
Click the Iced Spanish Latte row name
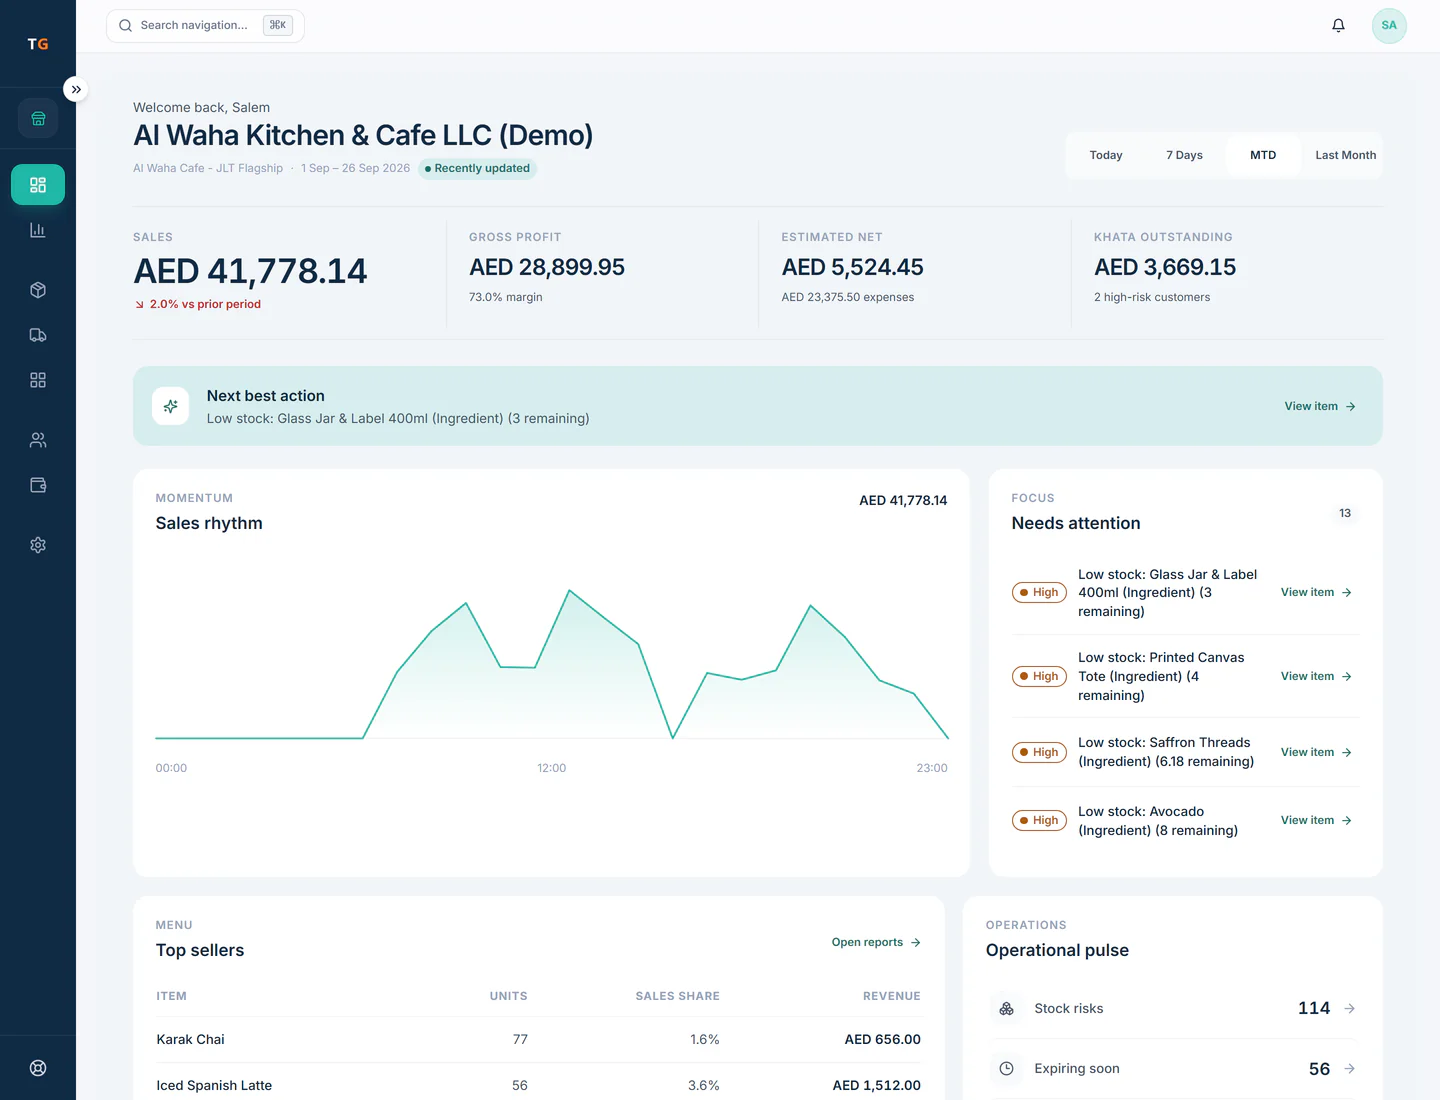tap(214, 1085)
